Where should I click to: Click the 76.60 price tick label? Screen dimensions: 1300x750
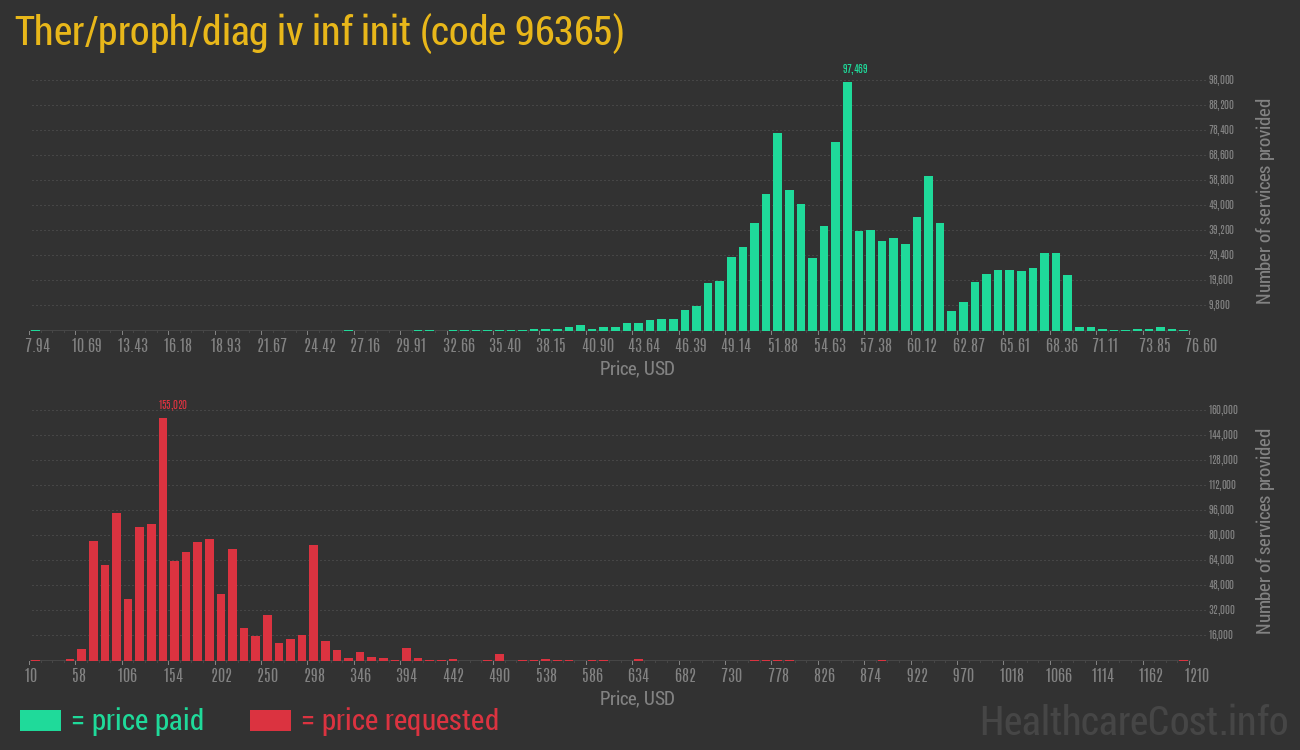[1200, 346]
